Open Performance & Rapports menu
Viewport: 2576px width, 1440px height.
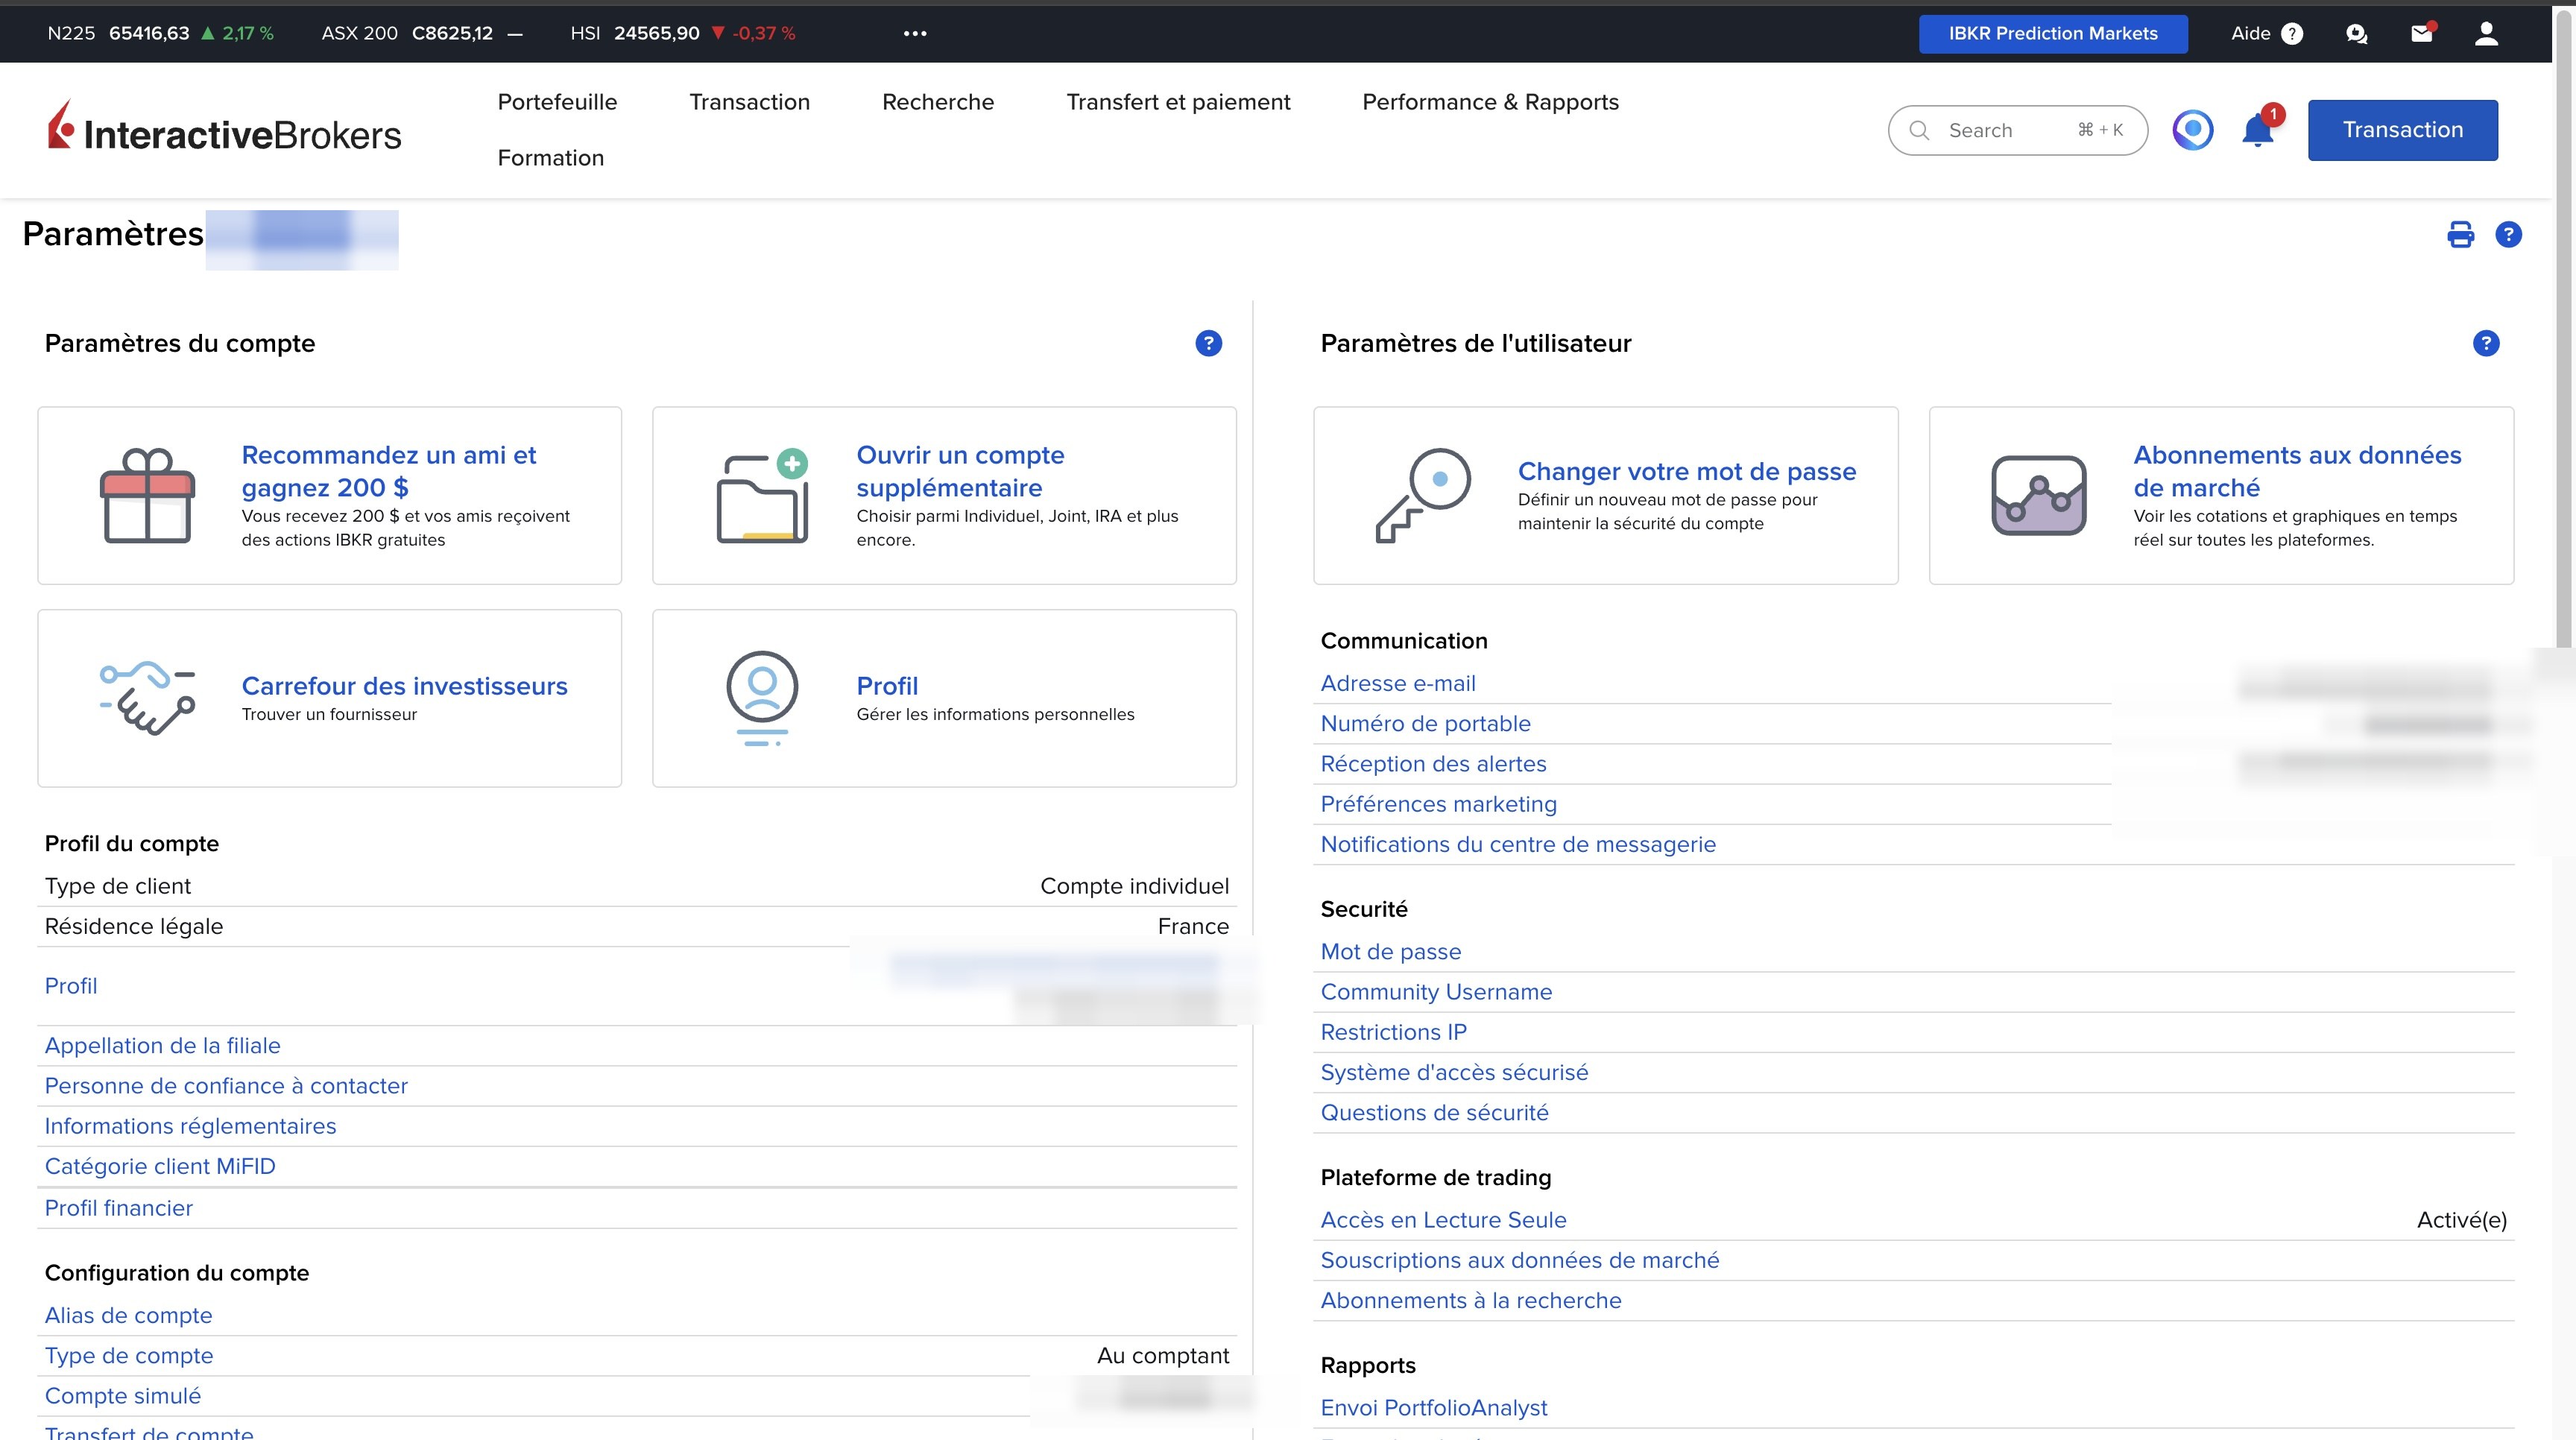tap(1490, 102)
